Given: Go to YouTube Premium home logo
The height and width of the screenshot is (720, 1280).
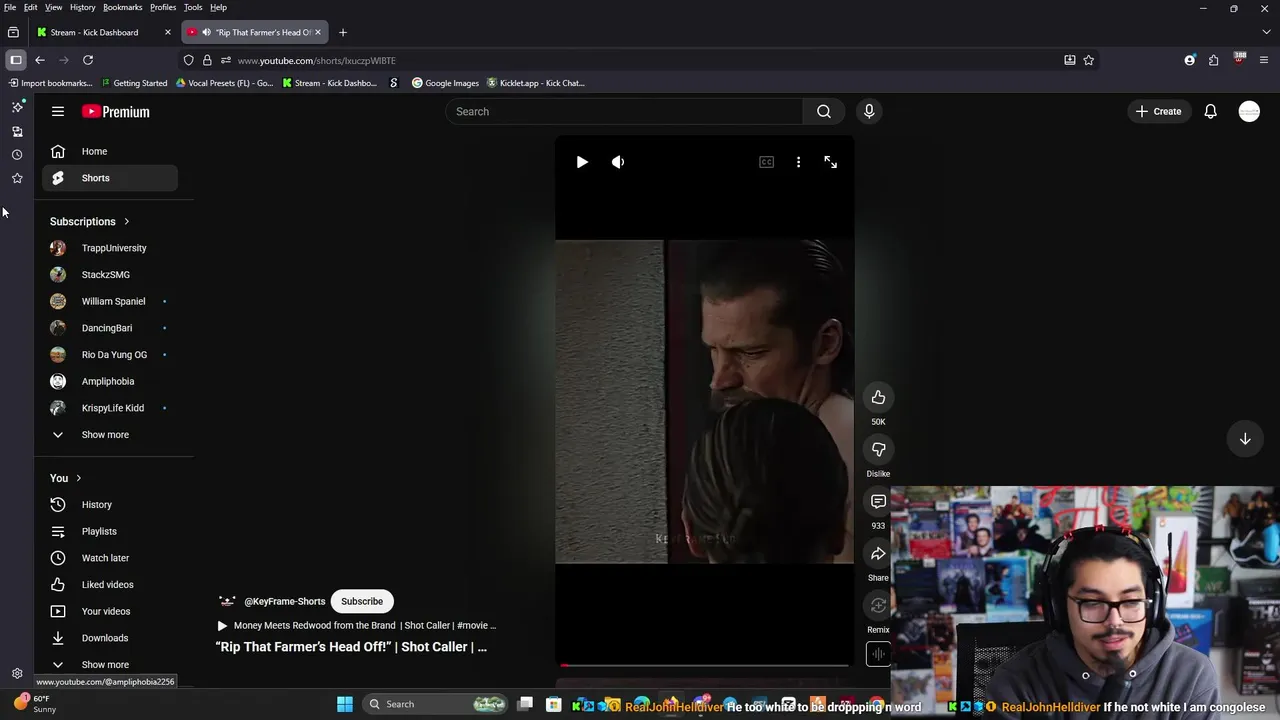Looking at the screenshot, I should pos(116,112).
